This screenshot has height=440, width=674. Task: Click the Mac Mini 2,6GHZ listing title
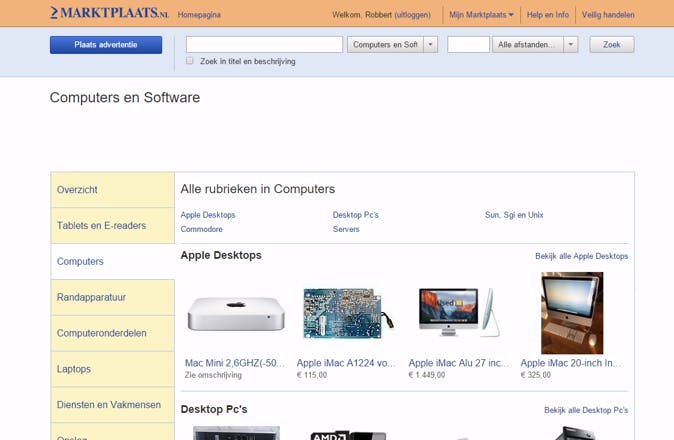tap(235, 363)
